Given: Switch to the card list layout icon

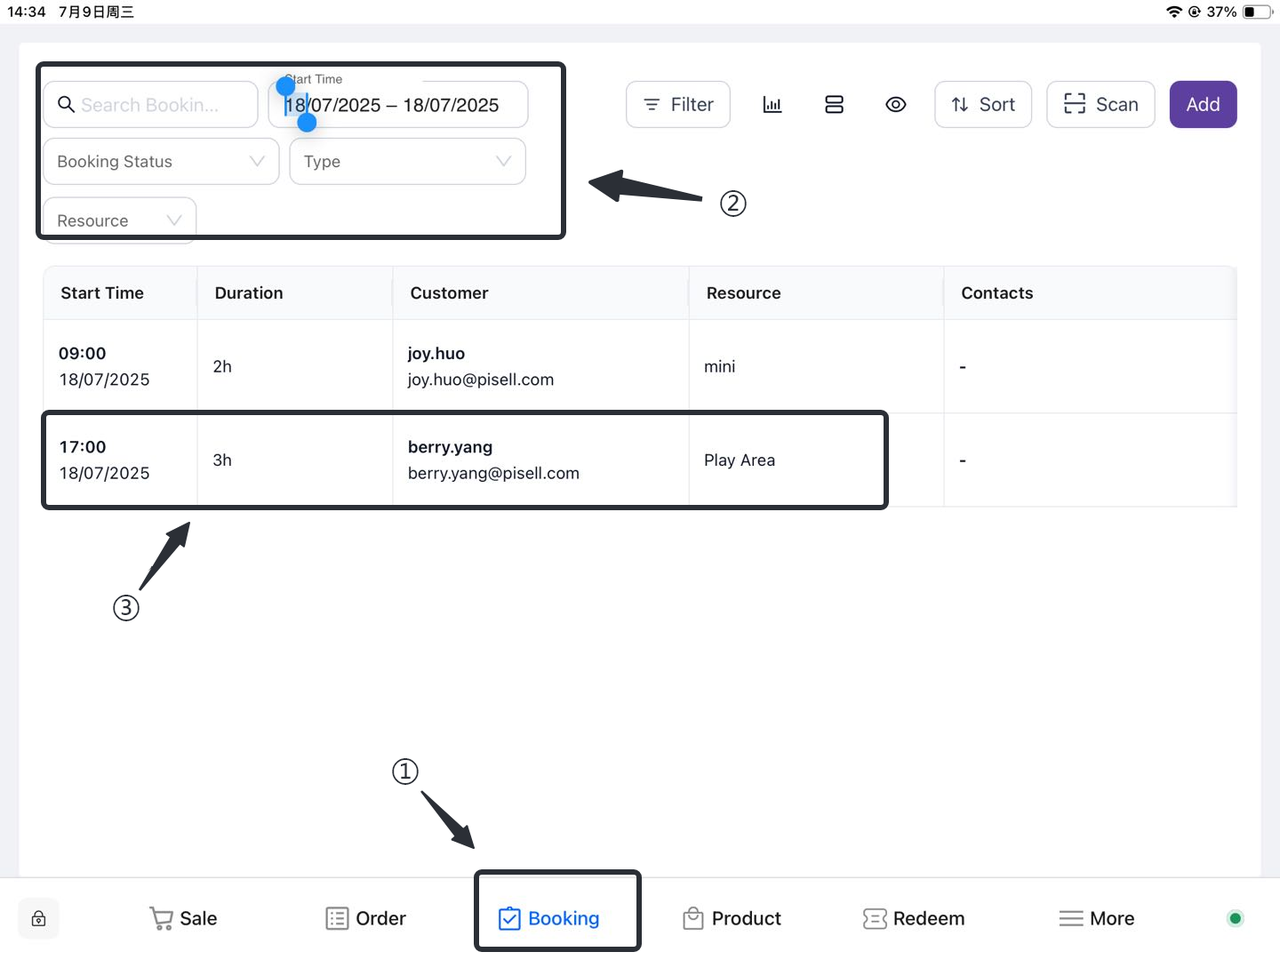Looking at the screenshot, I should pyautogui.click(x=834, y=105).
